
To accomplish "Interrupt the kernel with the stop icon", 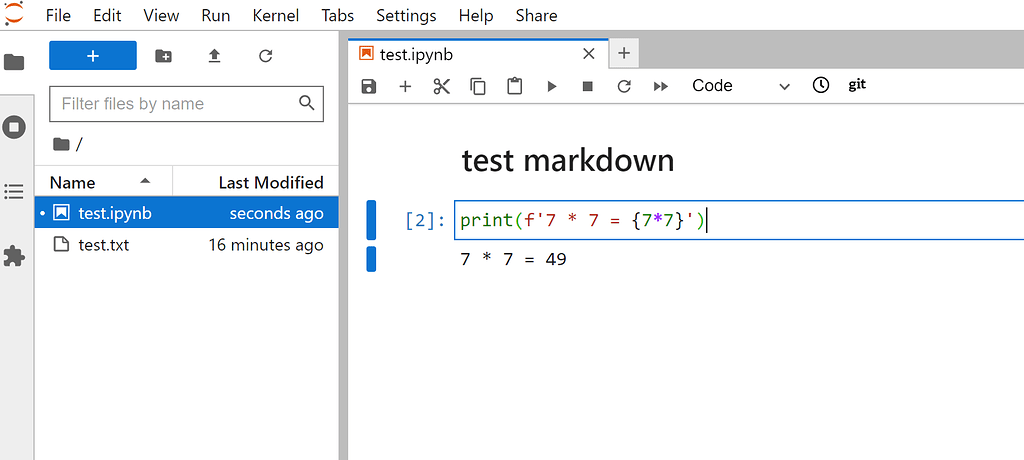I will tap(587, 86).
